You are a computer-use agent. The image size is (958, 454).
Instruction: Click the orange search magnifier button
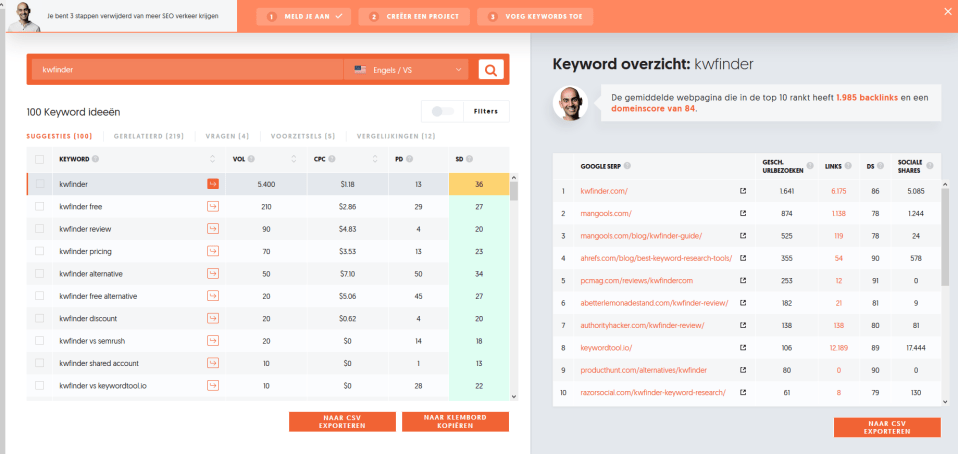point(491,70)
